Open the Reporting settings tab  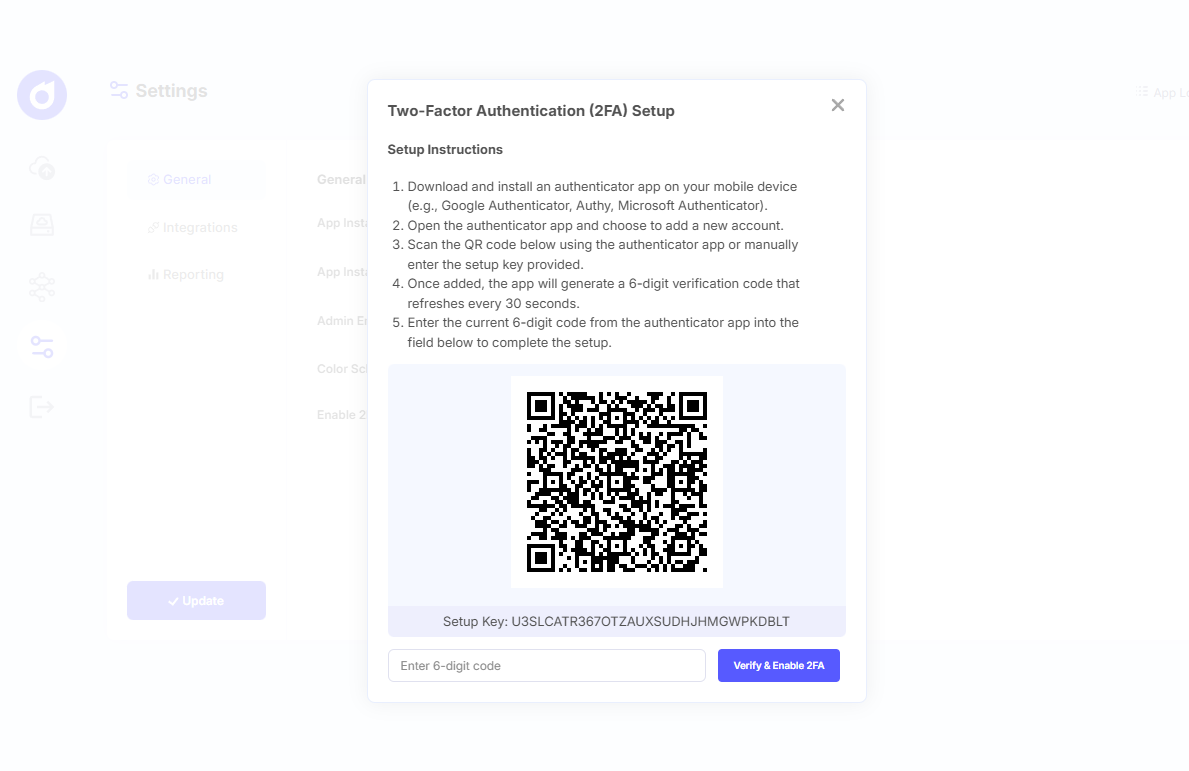(x=193, y=274)
